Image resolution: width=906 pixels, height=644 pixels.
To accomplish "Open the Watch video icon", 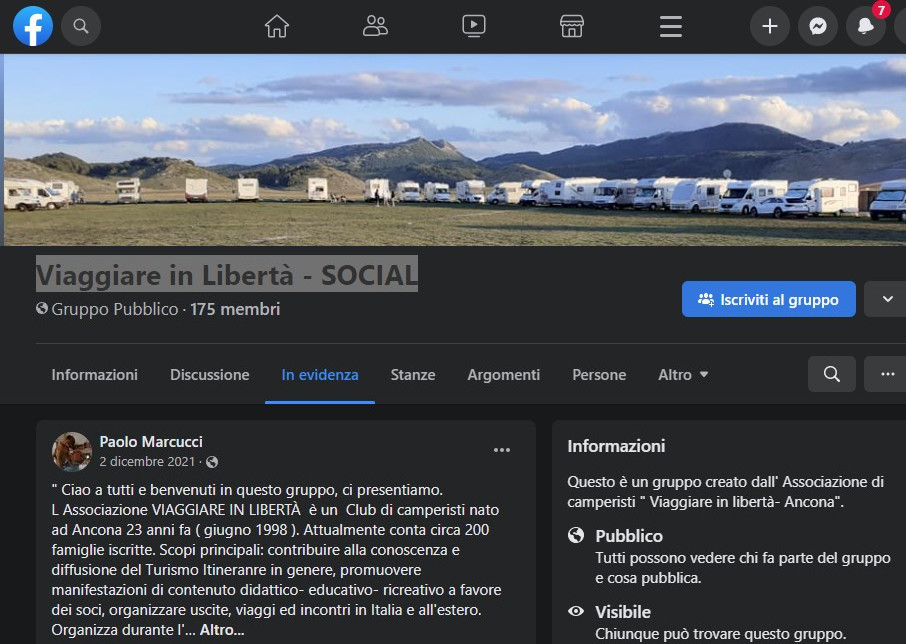I will pyautogui.click(x=474, y=26).
